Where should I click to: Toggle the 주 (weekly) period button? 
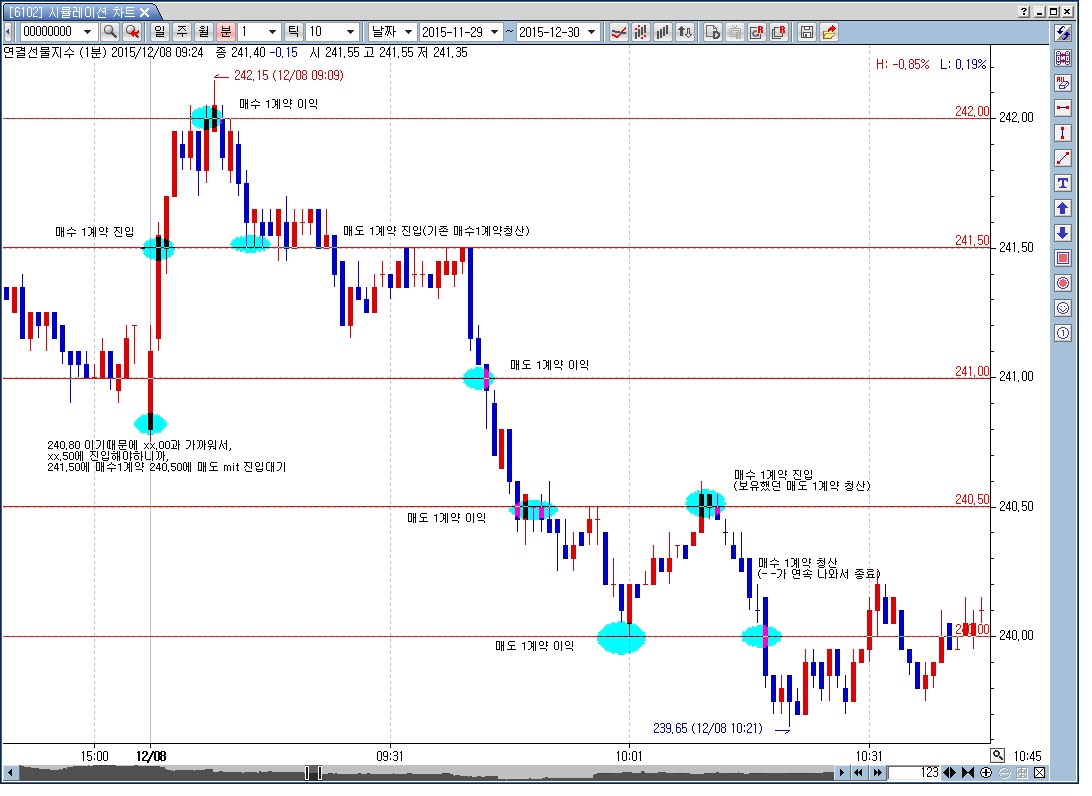182,32
